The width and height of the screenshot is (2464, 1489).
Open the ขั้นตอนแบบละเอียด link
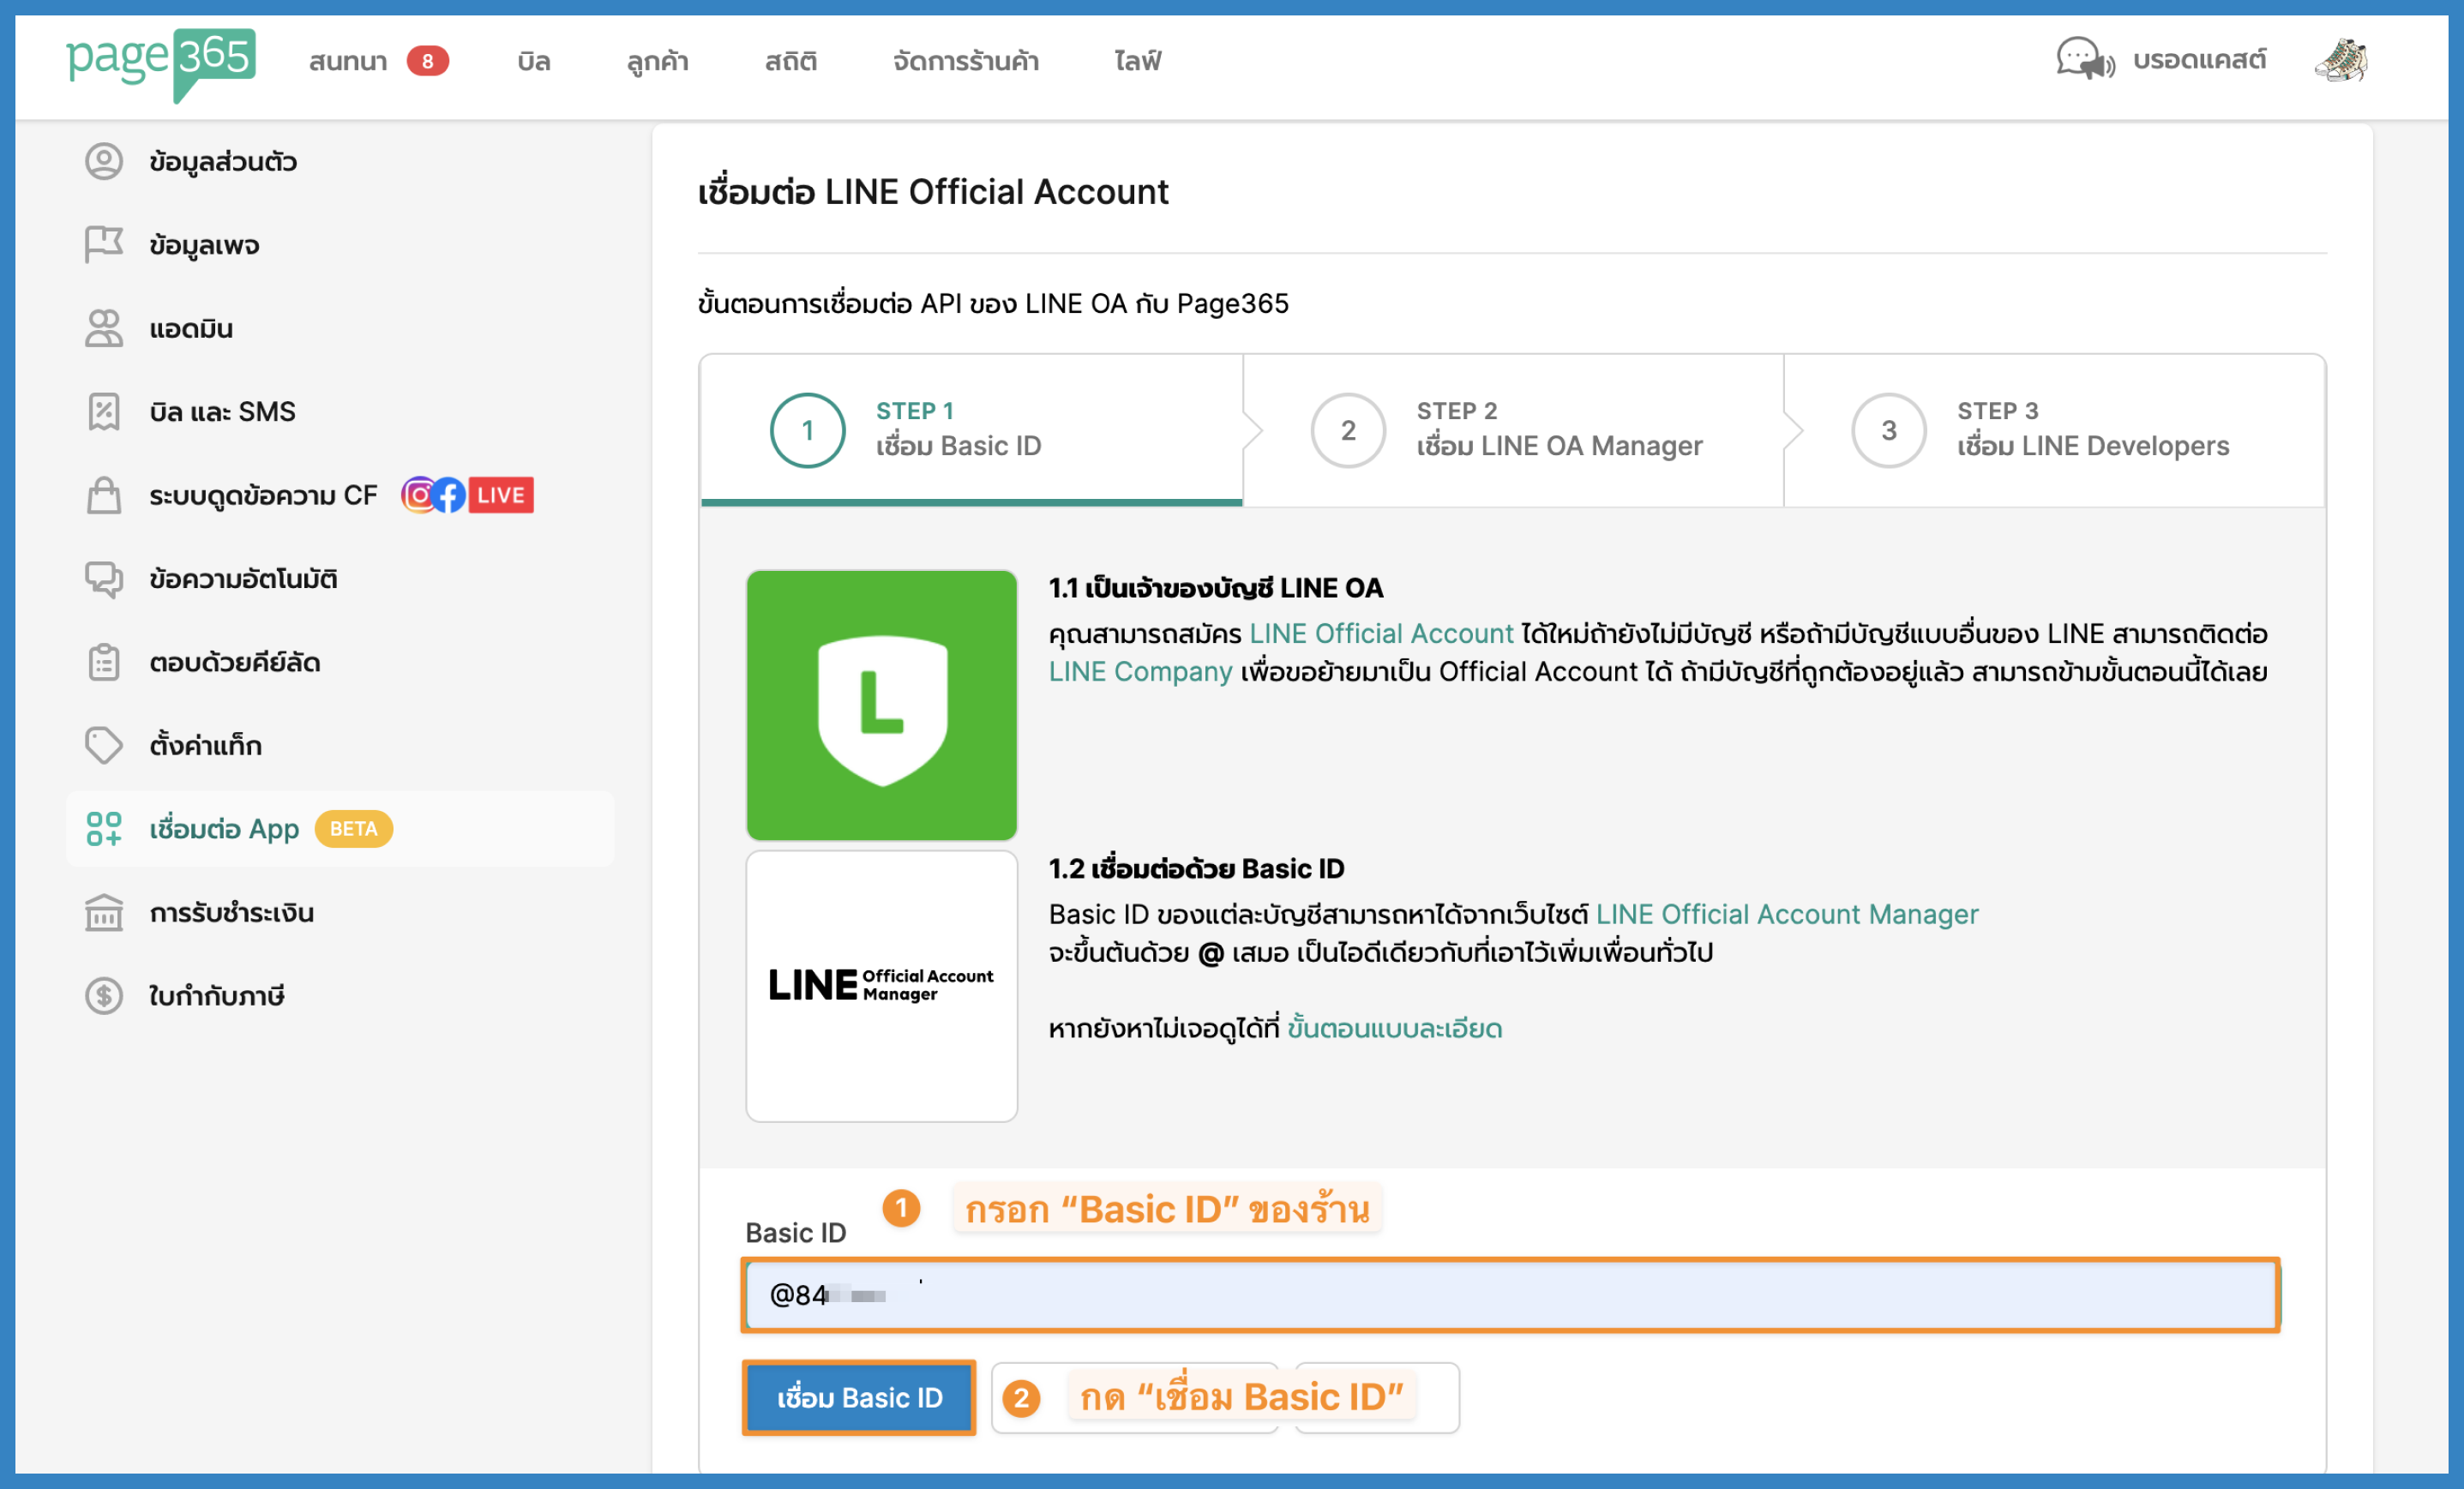1395,1028
